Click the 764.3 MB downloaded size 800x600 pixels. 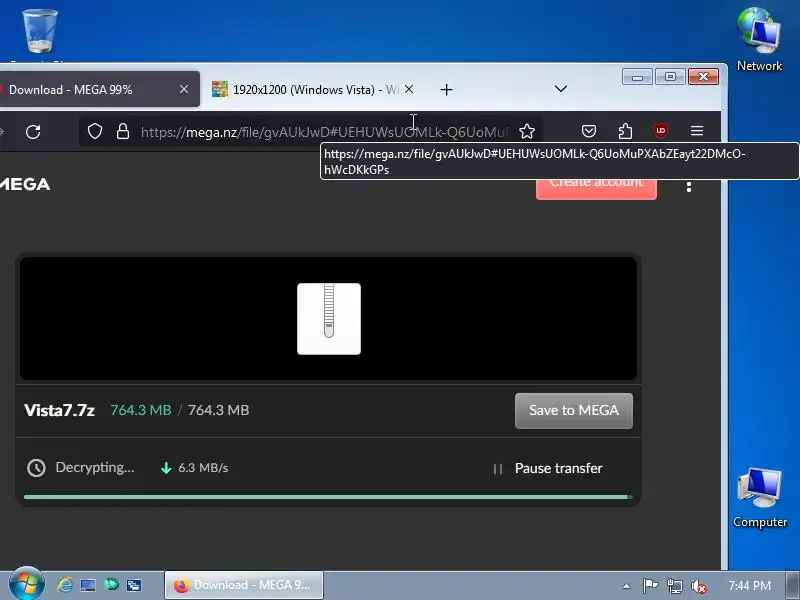[x=141, y=410]
